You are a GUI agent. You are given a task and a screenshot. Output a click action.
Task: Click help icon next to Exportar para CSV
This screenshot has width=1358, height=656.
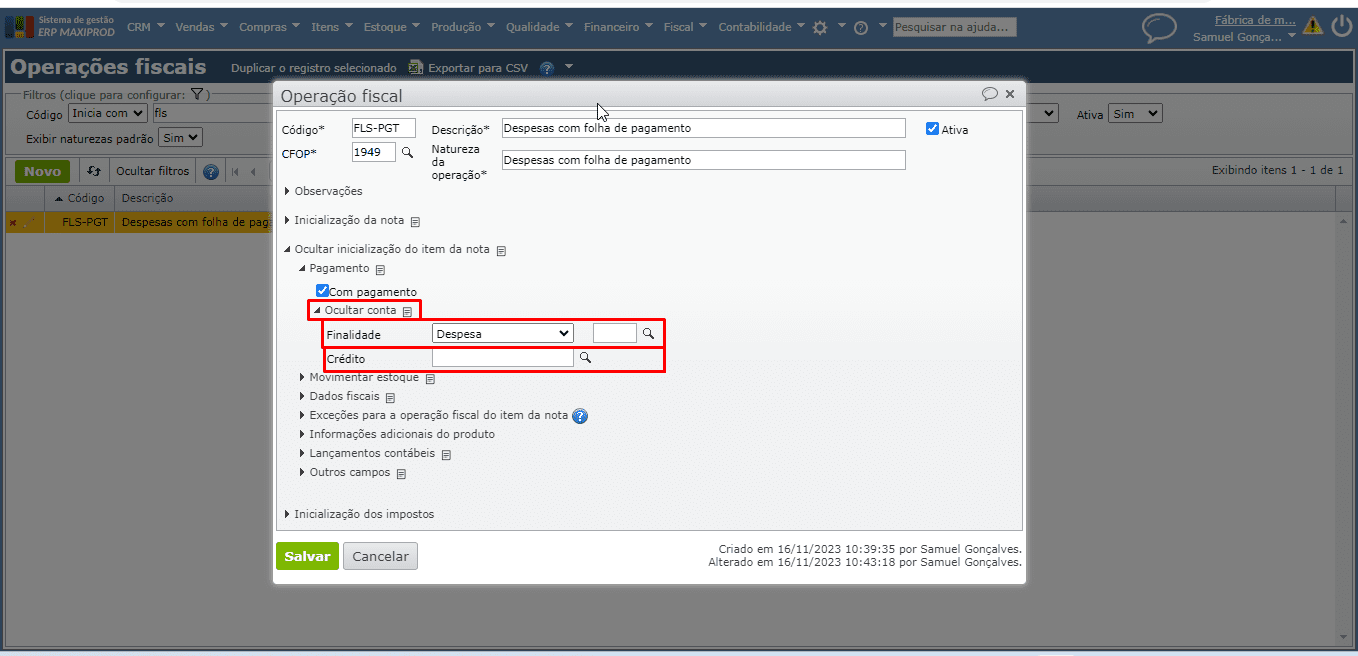[547, 69]
